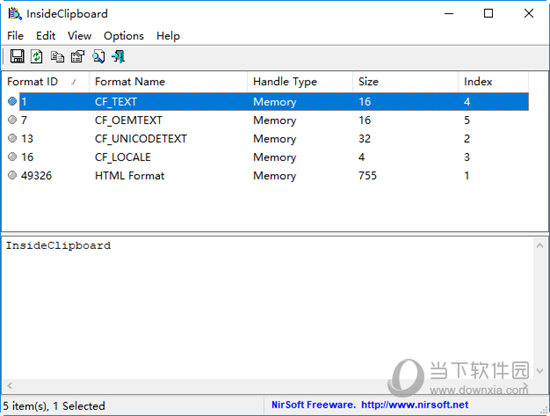Click the Index value in the CF_UNICODETEXT row

click(x=467, y=139)
